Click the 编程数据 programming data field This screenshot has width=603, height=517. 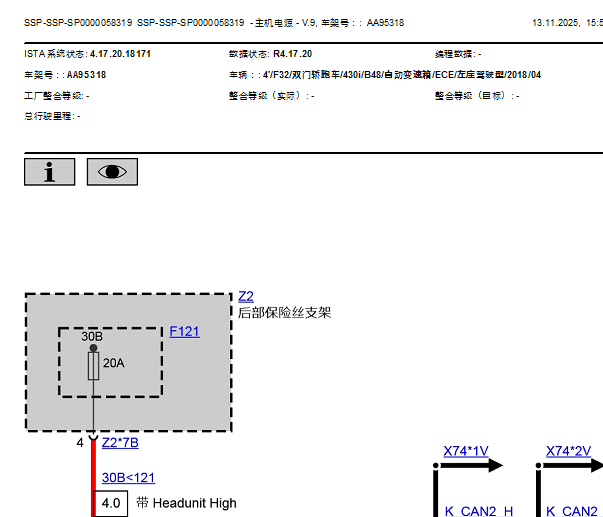pyautogui.click(x=458, y=54)
